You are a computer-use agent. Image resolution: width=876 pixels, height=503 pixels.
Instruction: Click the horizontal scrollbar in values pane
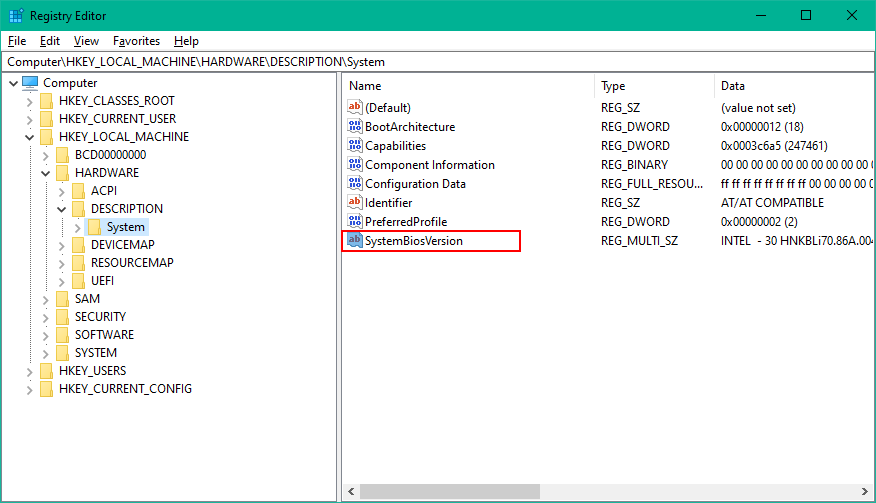pos(600,493)
